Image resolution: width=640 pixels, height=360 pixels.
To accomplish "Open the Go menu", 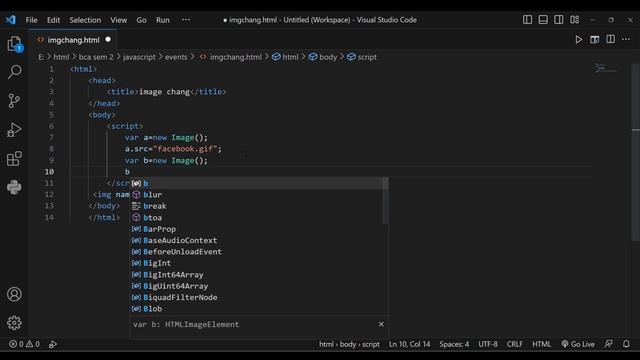I will [x=141, y=20].
